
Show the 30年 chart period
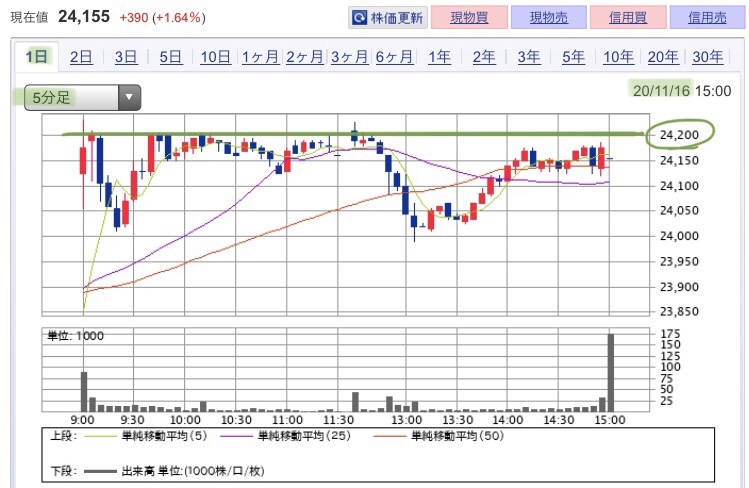pyautogui.click(x=707, y=57)
